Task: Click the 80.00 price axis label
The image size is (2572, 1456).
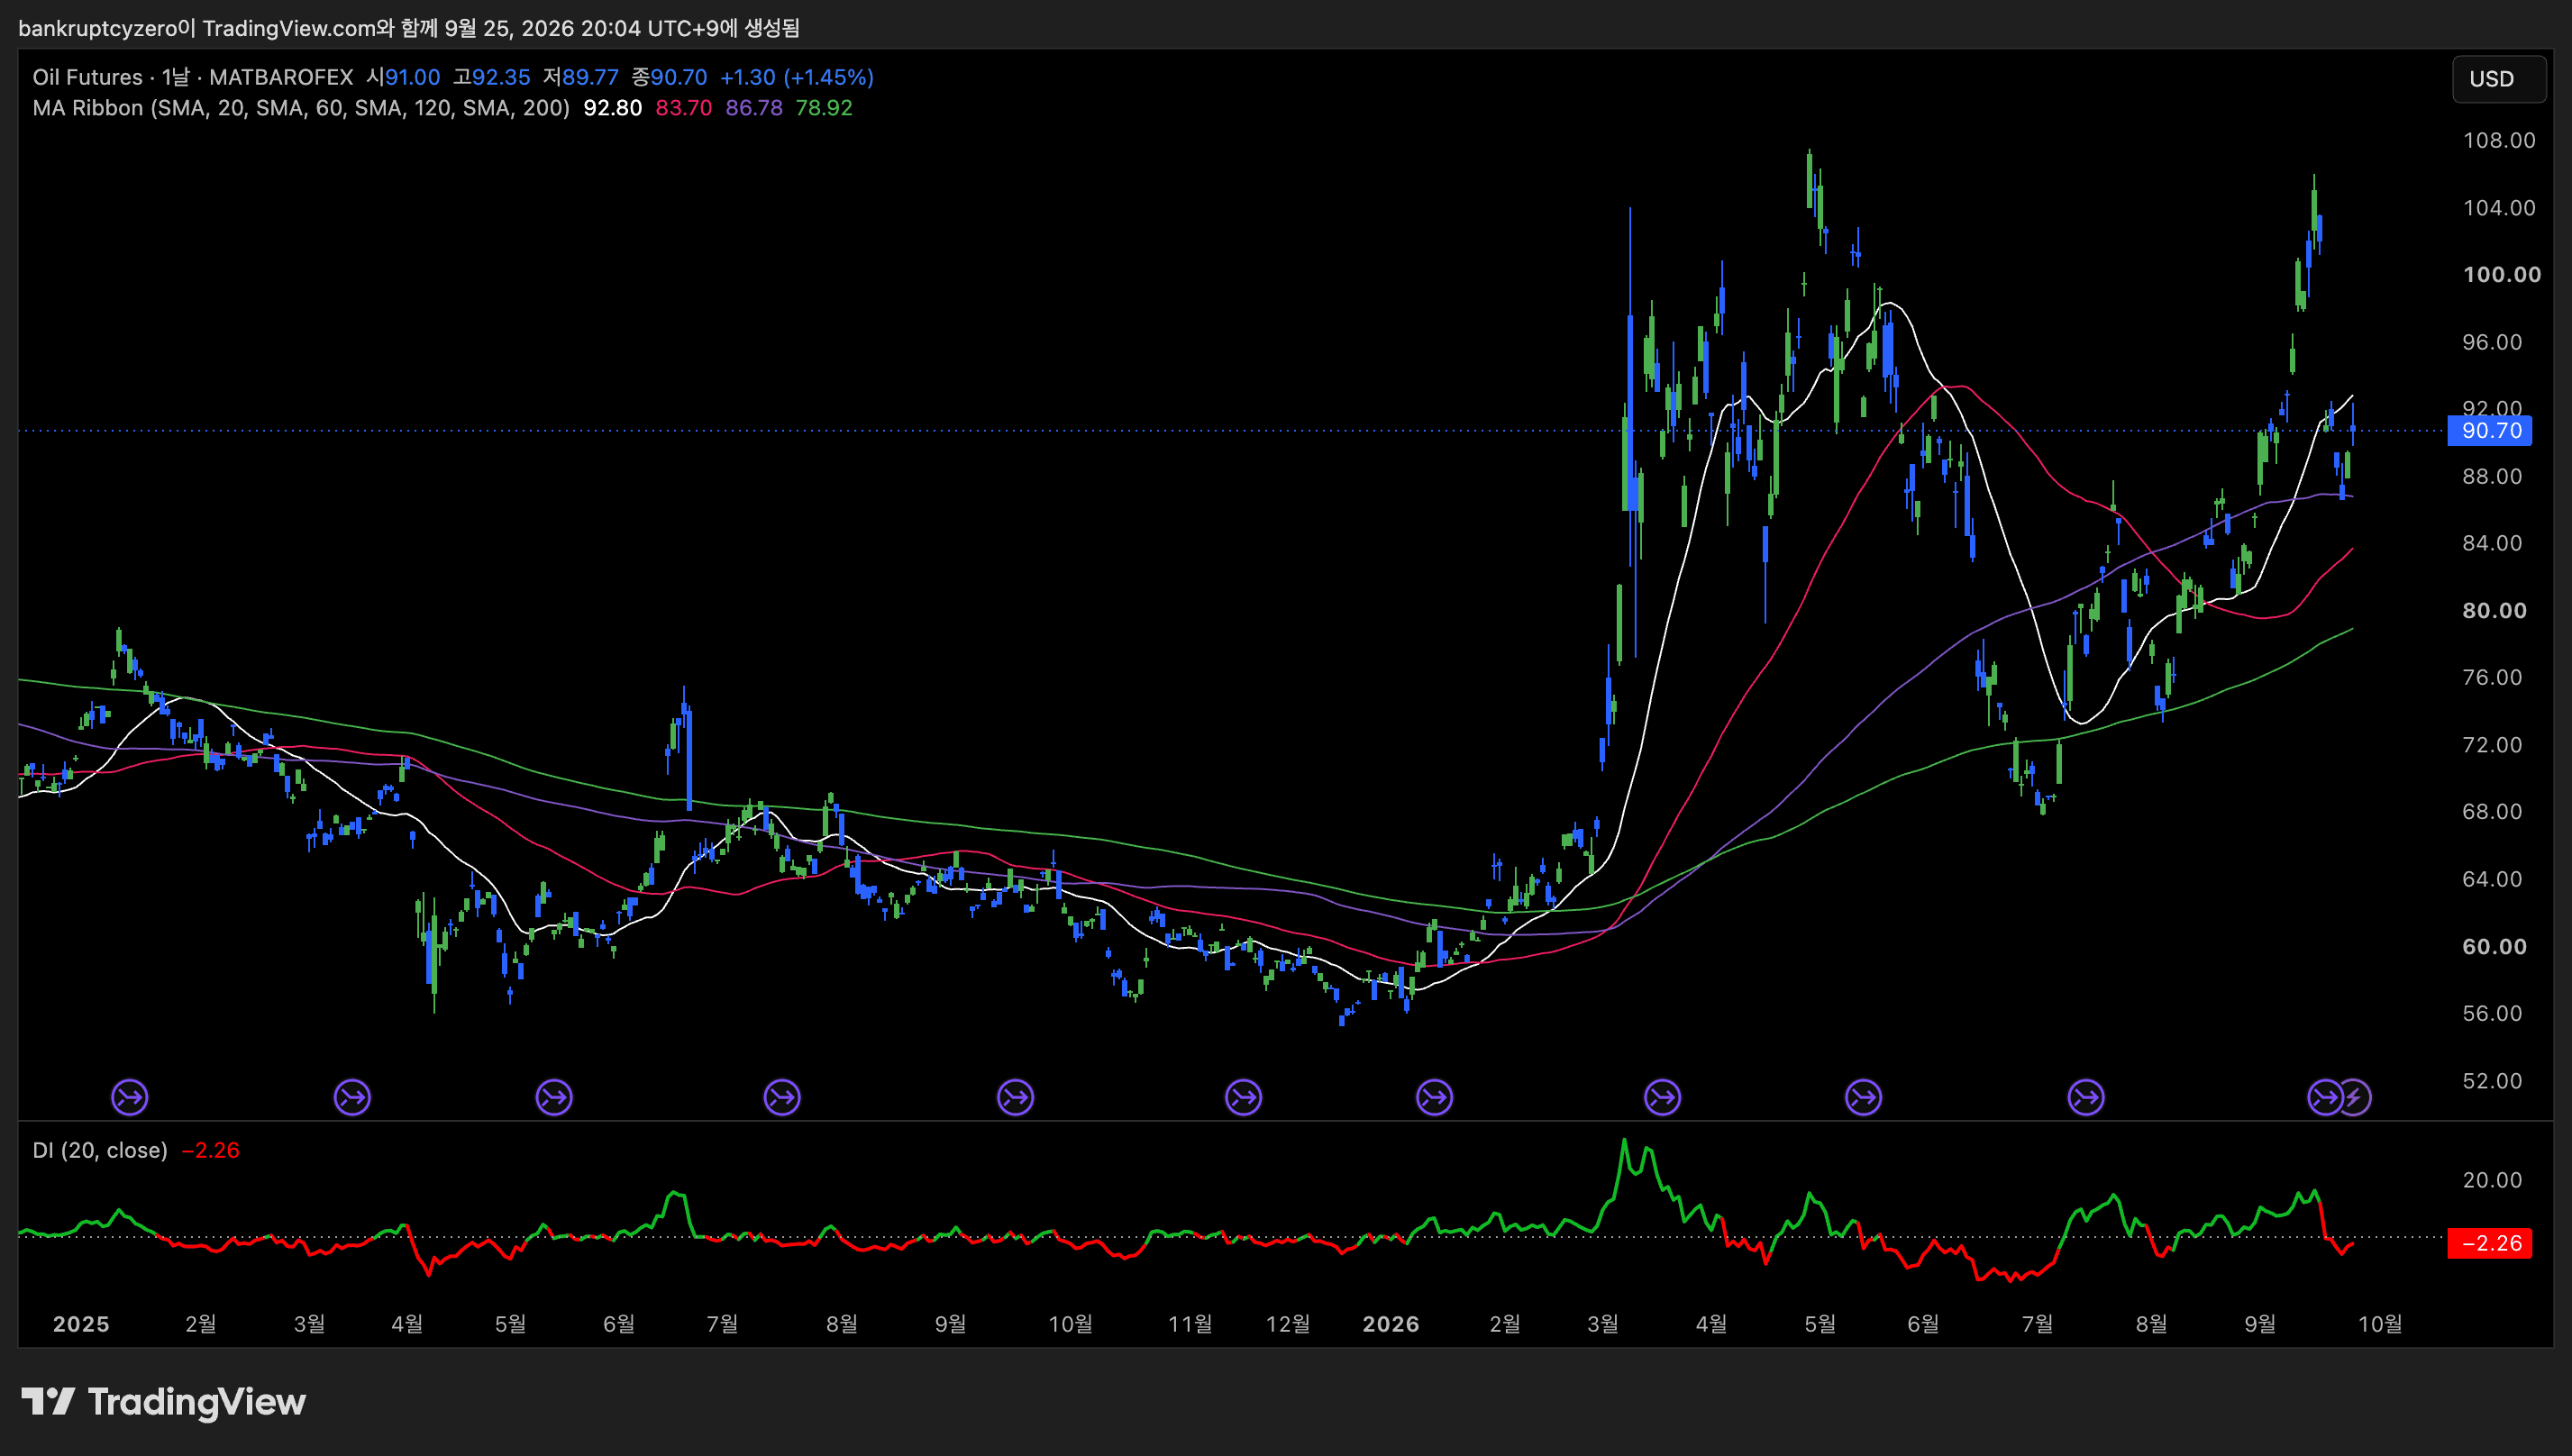Action: click(2494, 611)
